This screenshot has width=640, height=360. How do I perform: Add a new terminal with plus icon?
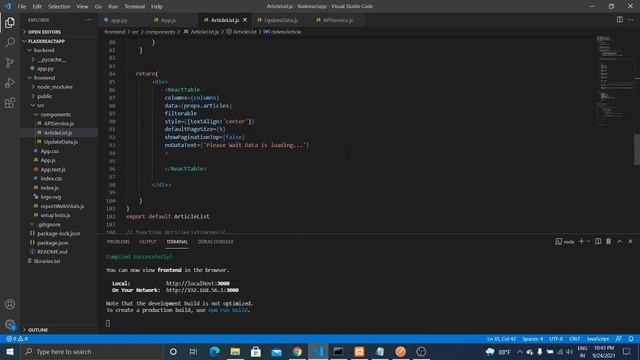click(x=581, y=241)
